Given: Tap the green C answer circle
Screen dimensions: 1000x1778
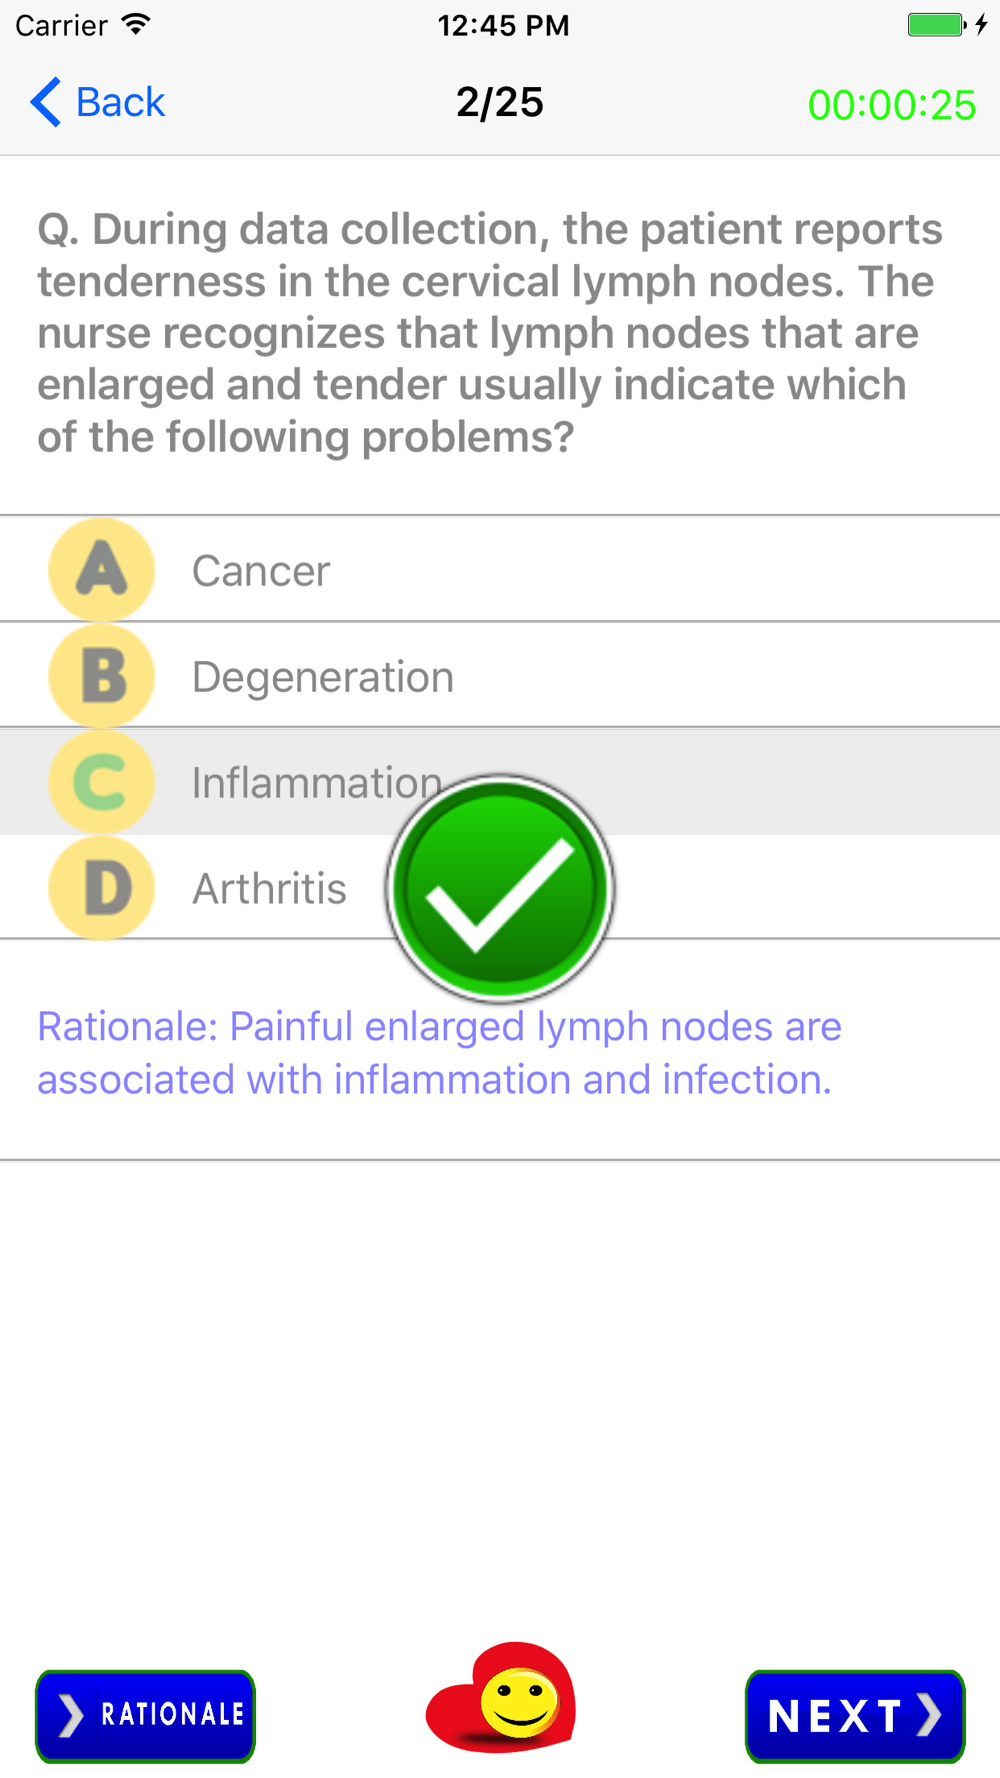Looking at the screenshot, I should pyautogui.click(x=101, y=782).
